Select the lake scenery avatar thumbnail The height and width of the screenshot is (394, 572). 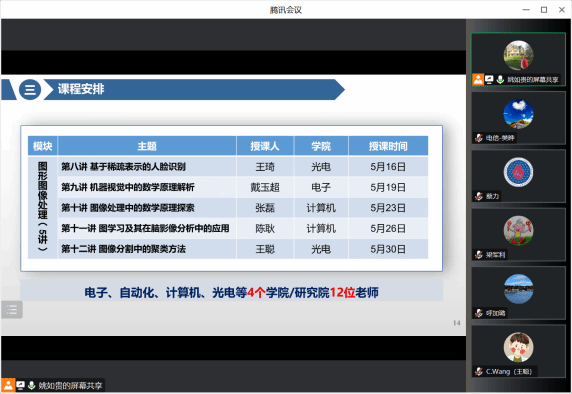518,289
